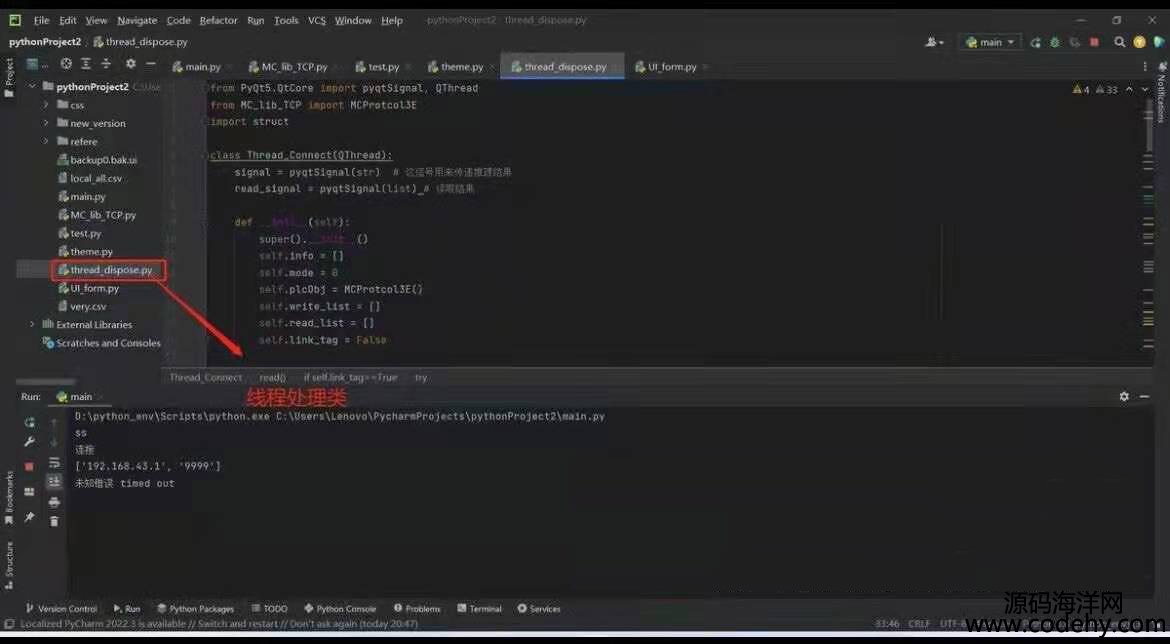Image resolution: width=1170 pixels, height=644 pixels.
Task: Open the main run configuration dropdown
Action: (990, 42)
